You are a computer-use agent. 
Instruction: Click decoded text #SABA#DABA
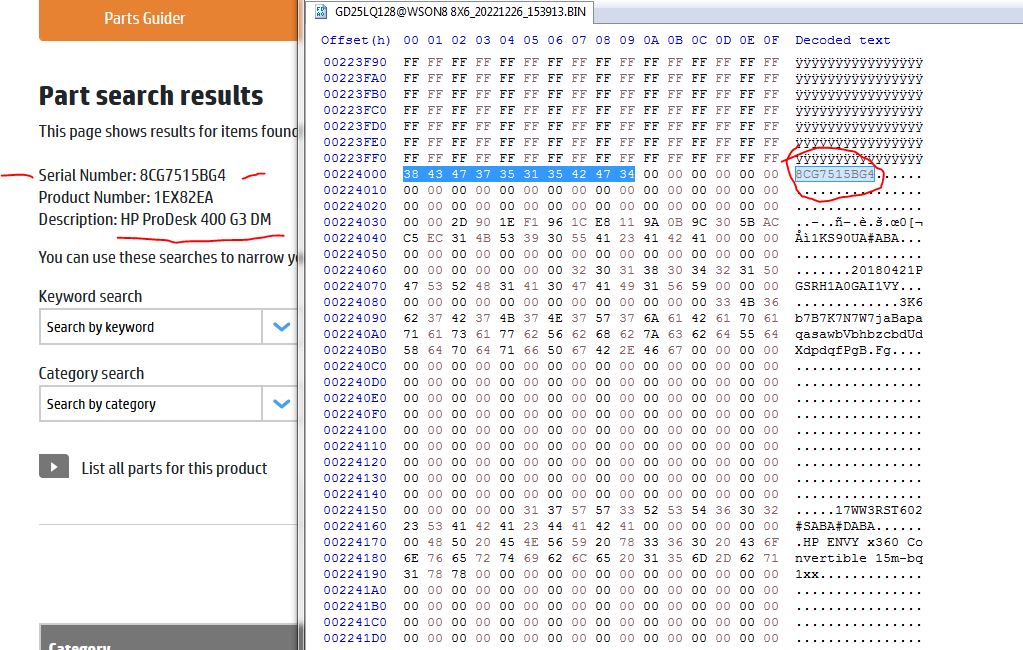834,526
